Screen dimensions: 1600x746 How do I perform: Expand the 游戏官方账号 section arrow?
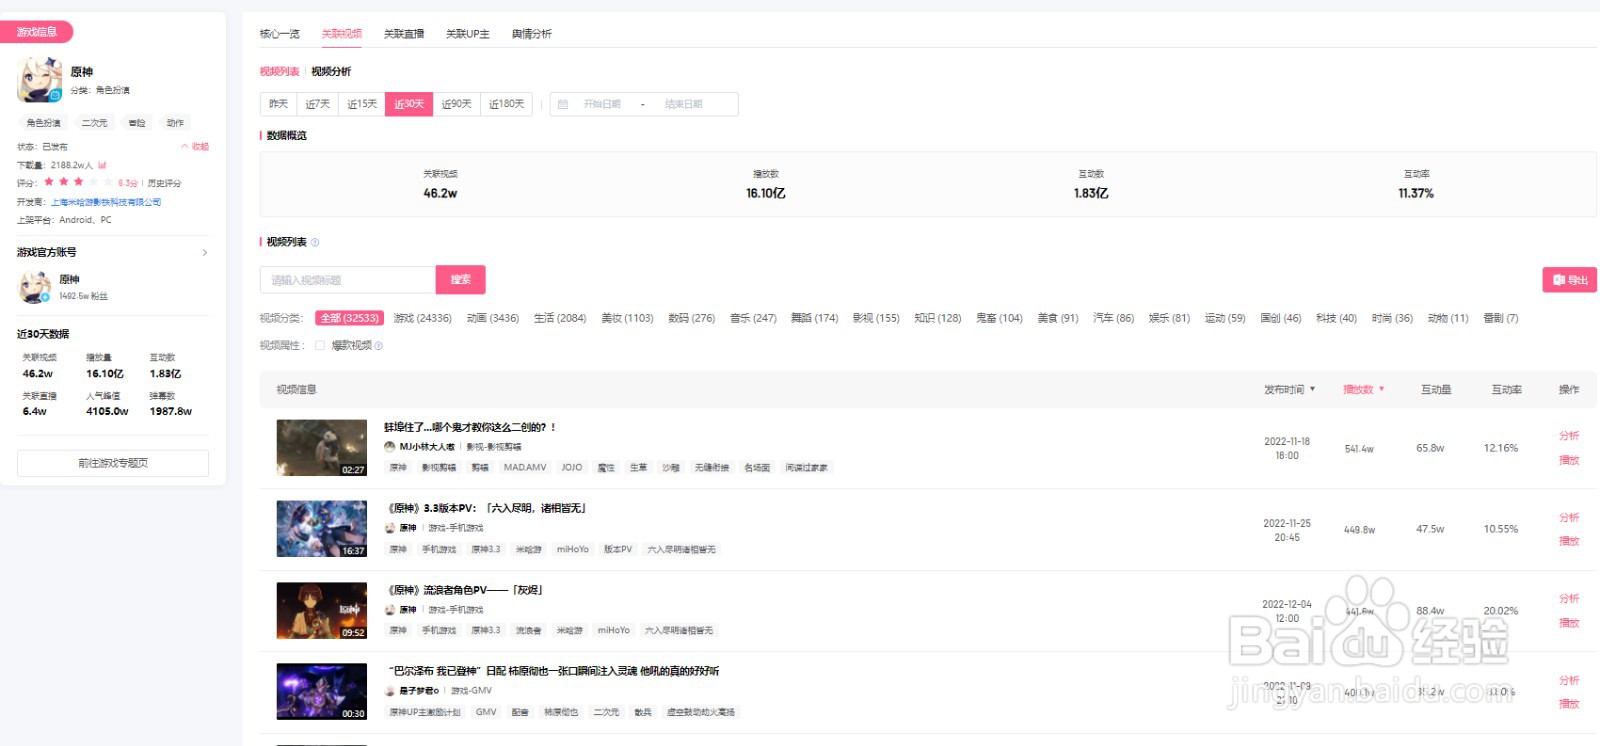point(205,252)
